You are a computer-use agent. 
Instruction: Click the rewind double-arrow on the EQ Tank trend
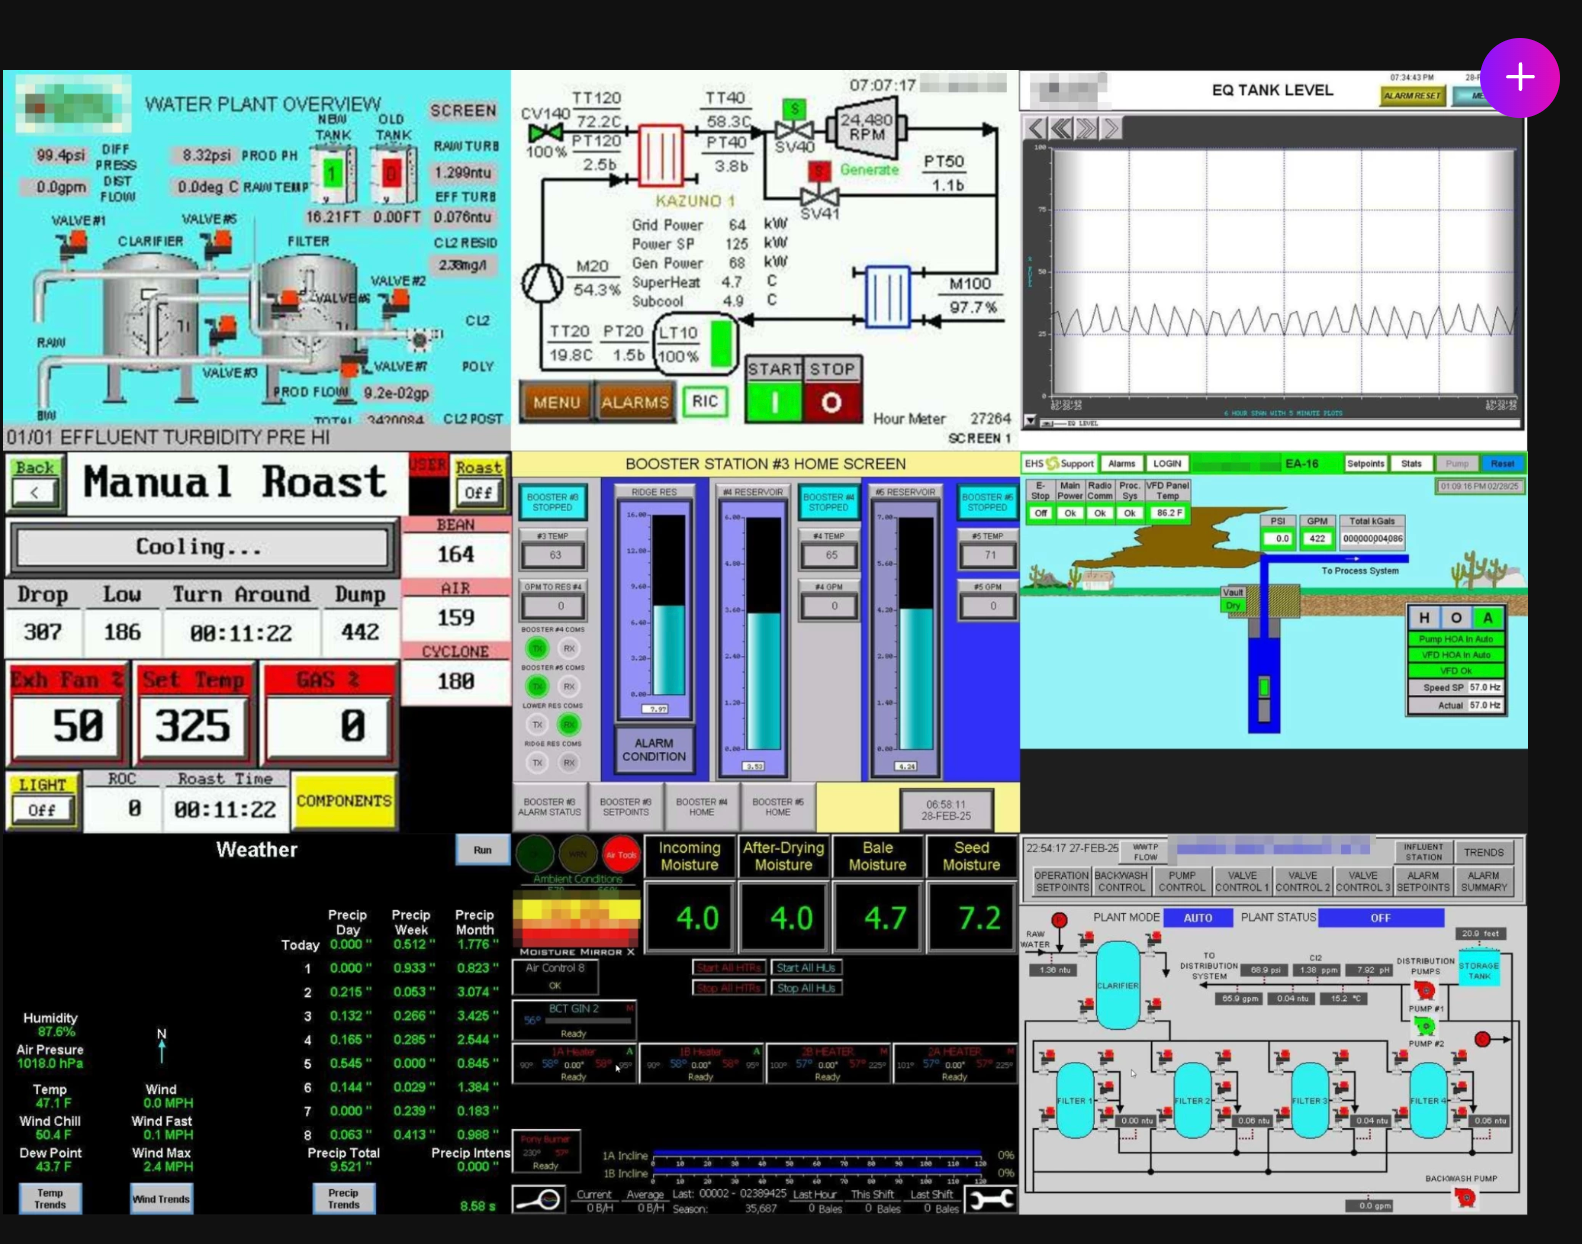tap(1061, 128)
